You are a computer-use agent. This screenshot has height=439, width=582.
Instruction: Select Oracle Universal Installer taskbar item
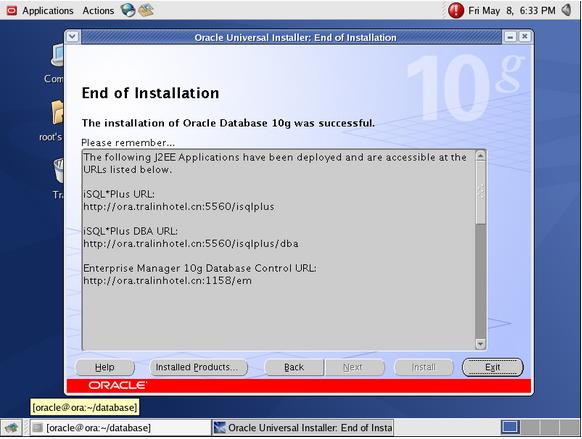coord(303,428)
